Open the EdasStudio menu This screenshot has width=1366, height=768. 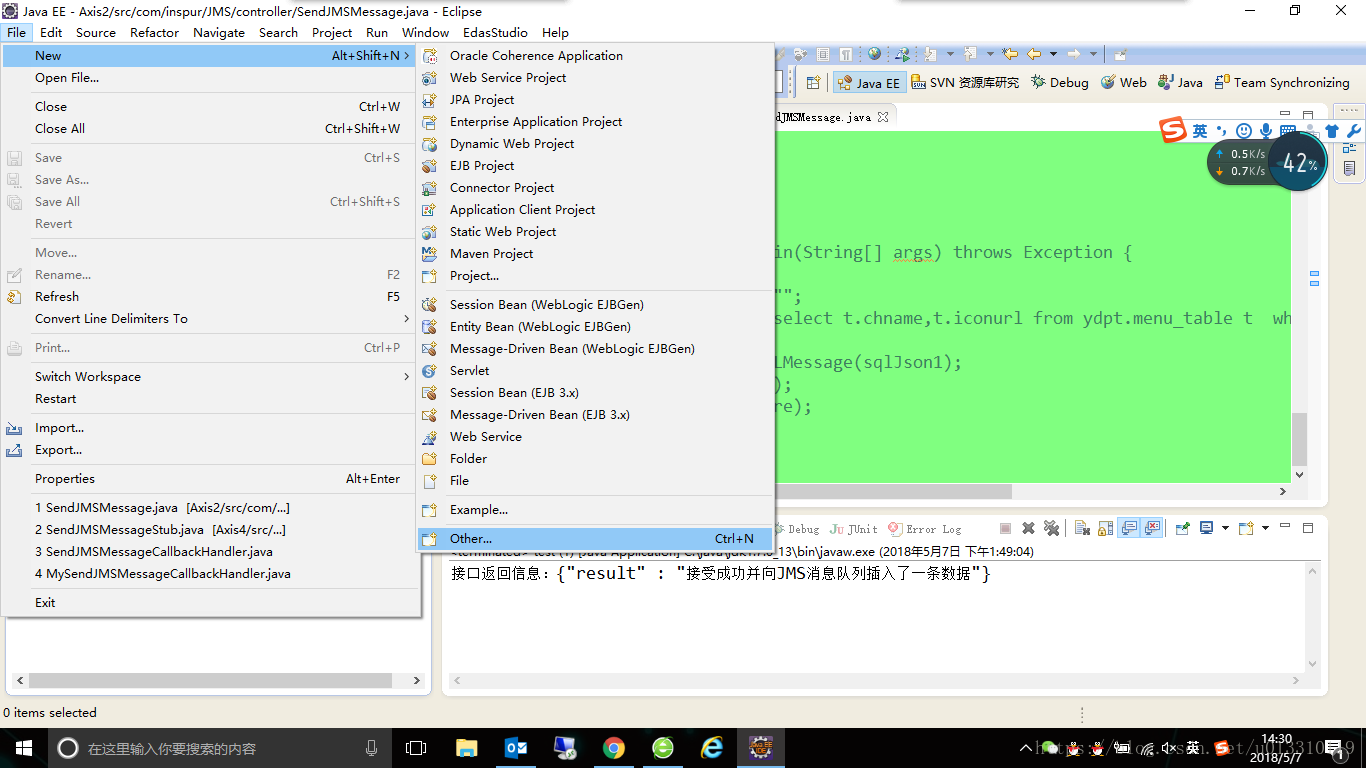pyautogui.click(x=495, y=32)
